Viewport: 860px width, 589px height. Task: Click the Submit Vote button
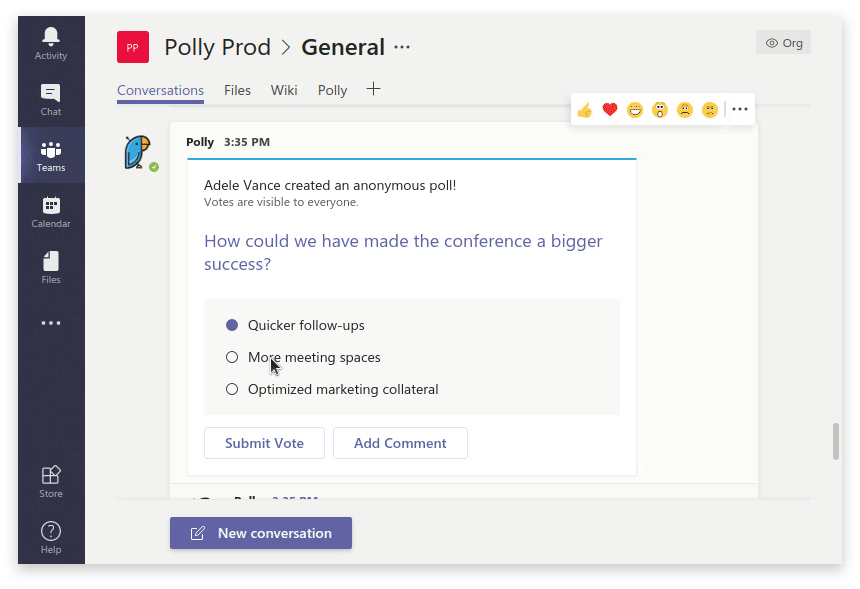[264, 443]
